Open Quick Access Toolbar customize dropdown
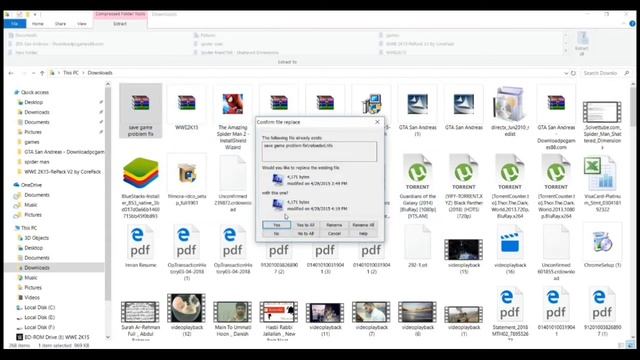Screen dimensions: 640x360 coord(35,14)
